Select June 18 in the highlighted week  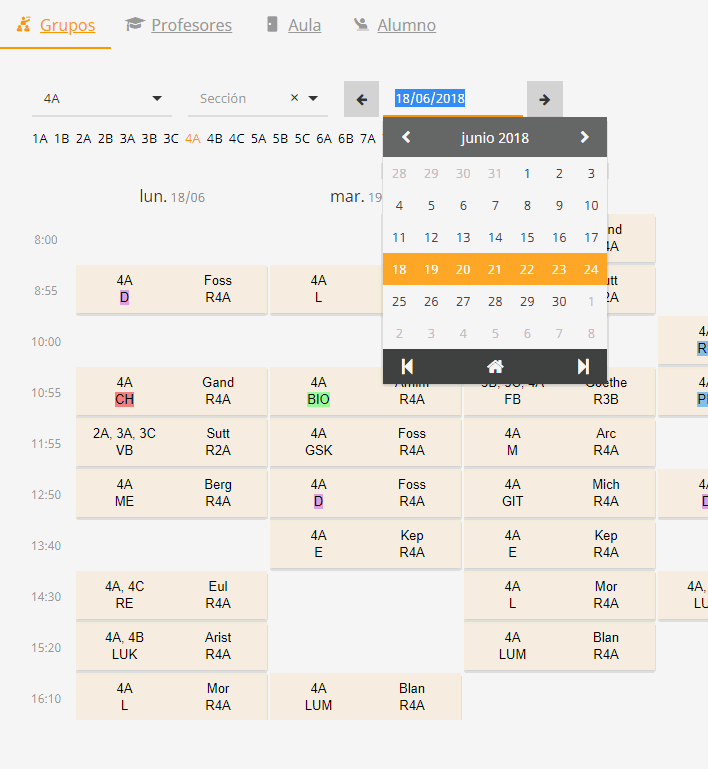[x=399, y=270]
